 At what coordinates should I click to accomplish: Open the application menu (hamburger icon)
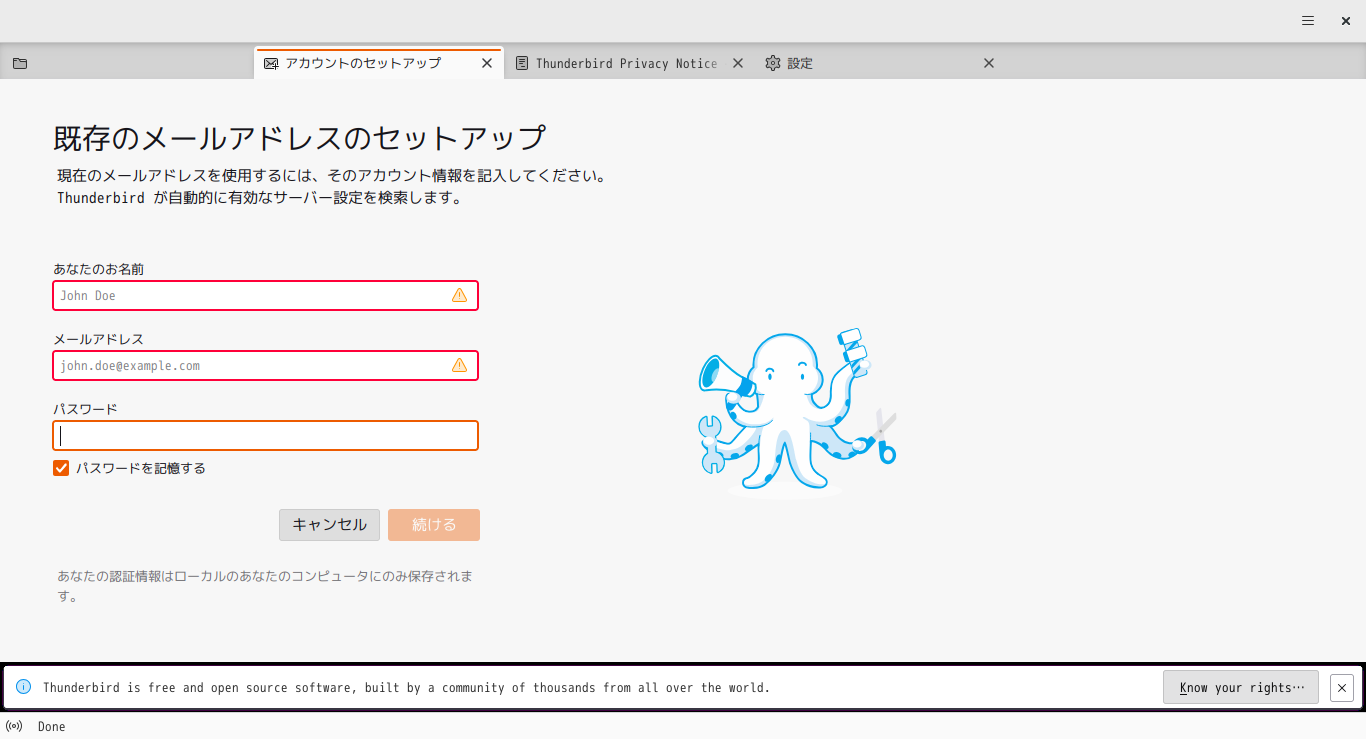pyautogui.click(x=1307, y=20)
